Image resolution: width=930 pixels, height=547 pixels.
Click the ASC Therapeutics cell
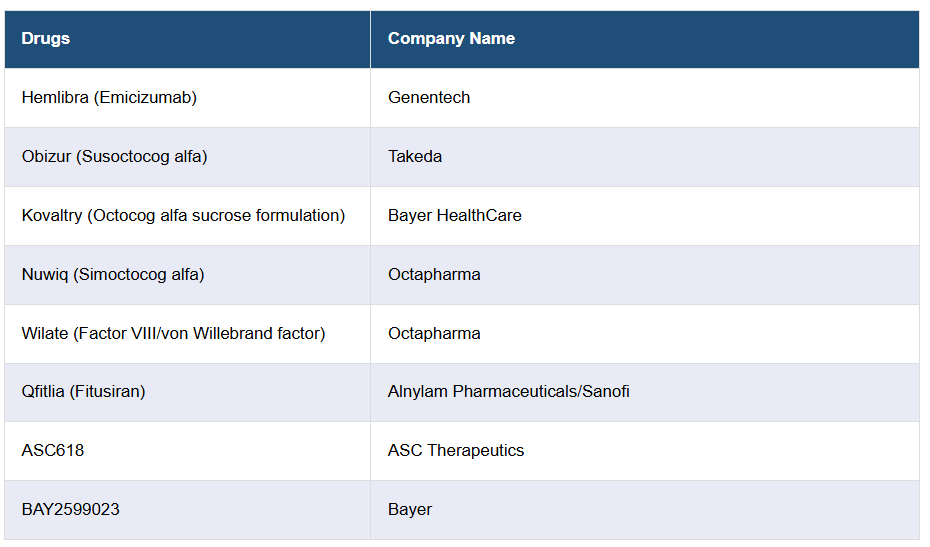456,451
